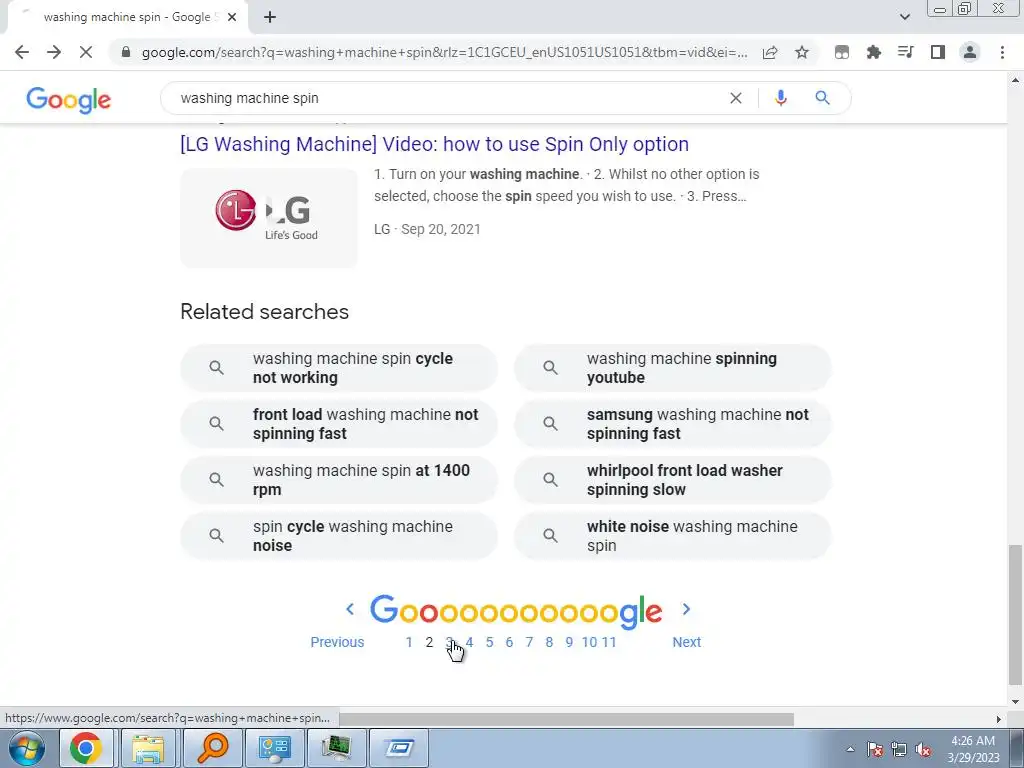Open the Windows Start button

pos(27,748)
